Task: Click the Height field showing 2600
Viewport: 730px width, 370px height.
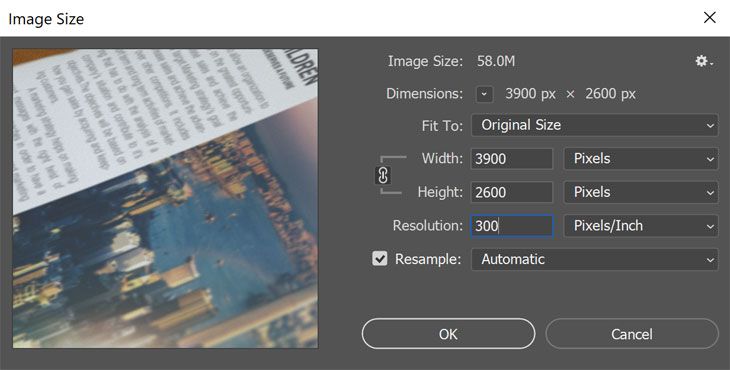Action: [512, 192]
